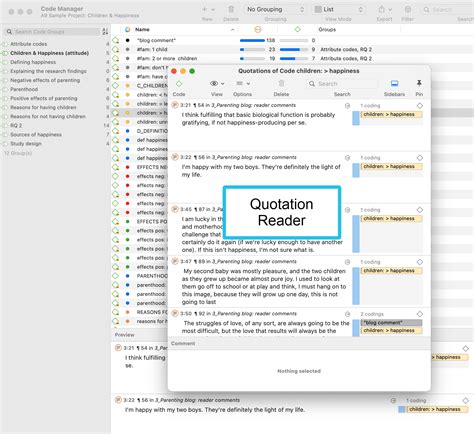Click *blog comment* tag on quotation 3:50
Screen dimensions: 474x434
391,323
